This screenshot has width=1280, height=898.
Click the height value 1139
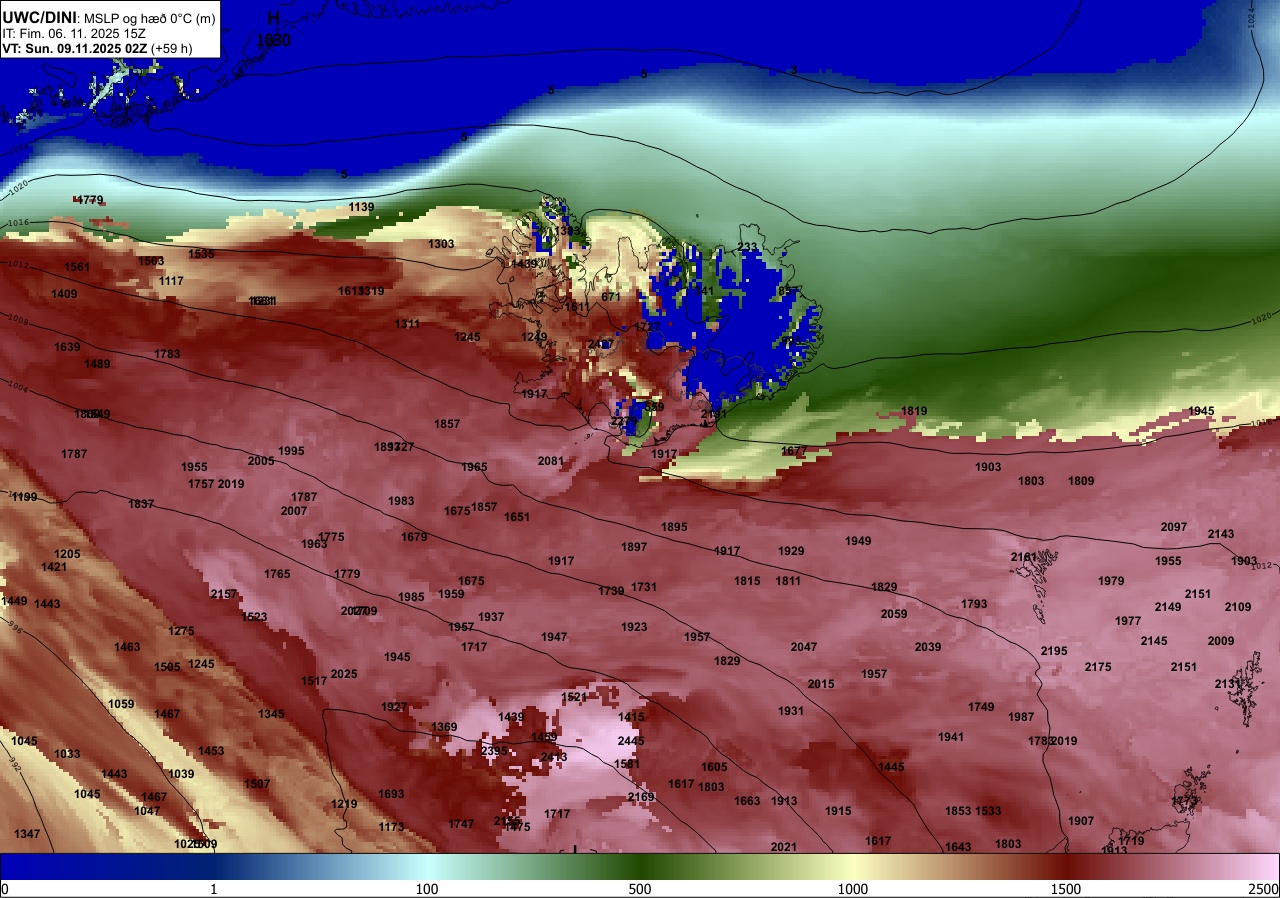[x=361, y=207]
